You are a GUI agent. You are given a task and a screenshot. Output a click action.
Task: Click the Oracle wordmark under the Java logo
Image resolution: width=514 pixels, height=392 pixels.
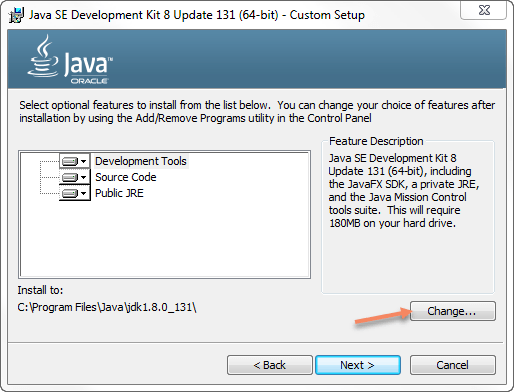[89, 81]
